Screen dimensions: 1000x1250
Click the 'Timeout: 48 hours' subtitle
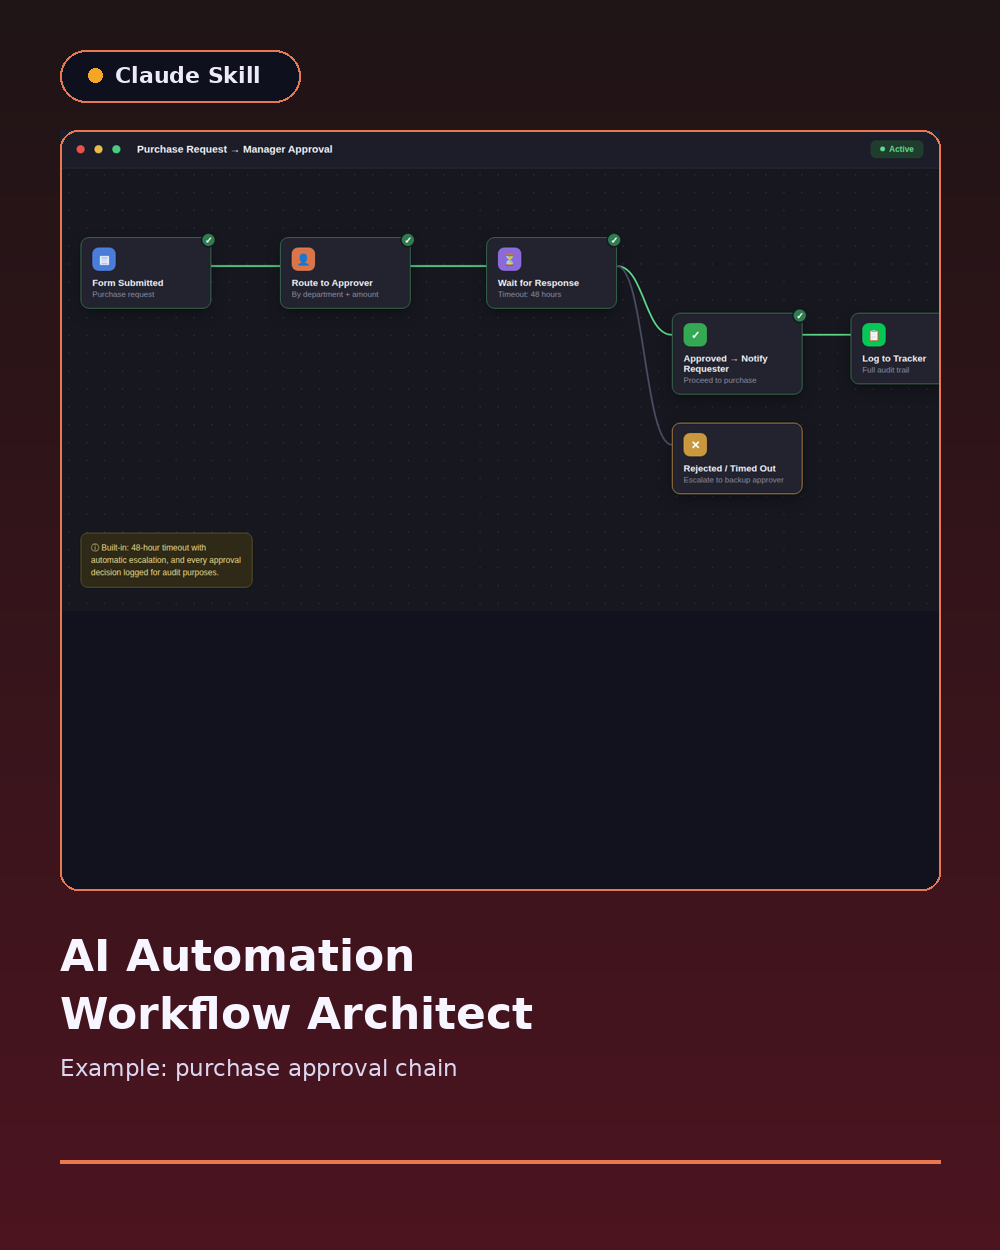coord(530,295)
